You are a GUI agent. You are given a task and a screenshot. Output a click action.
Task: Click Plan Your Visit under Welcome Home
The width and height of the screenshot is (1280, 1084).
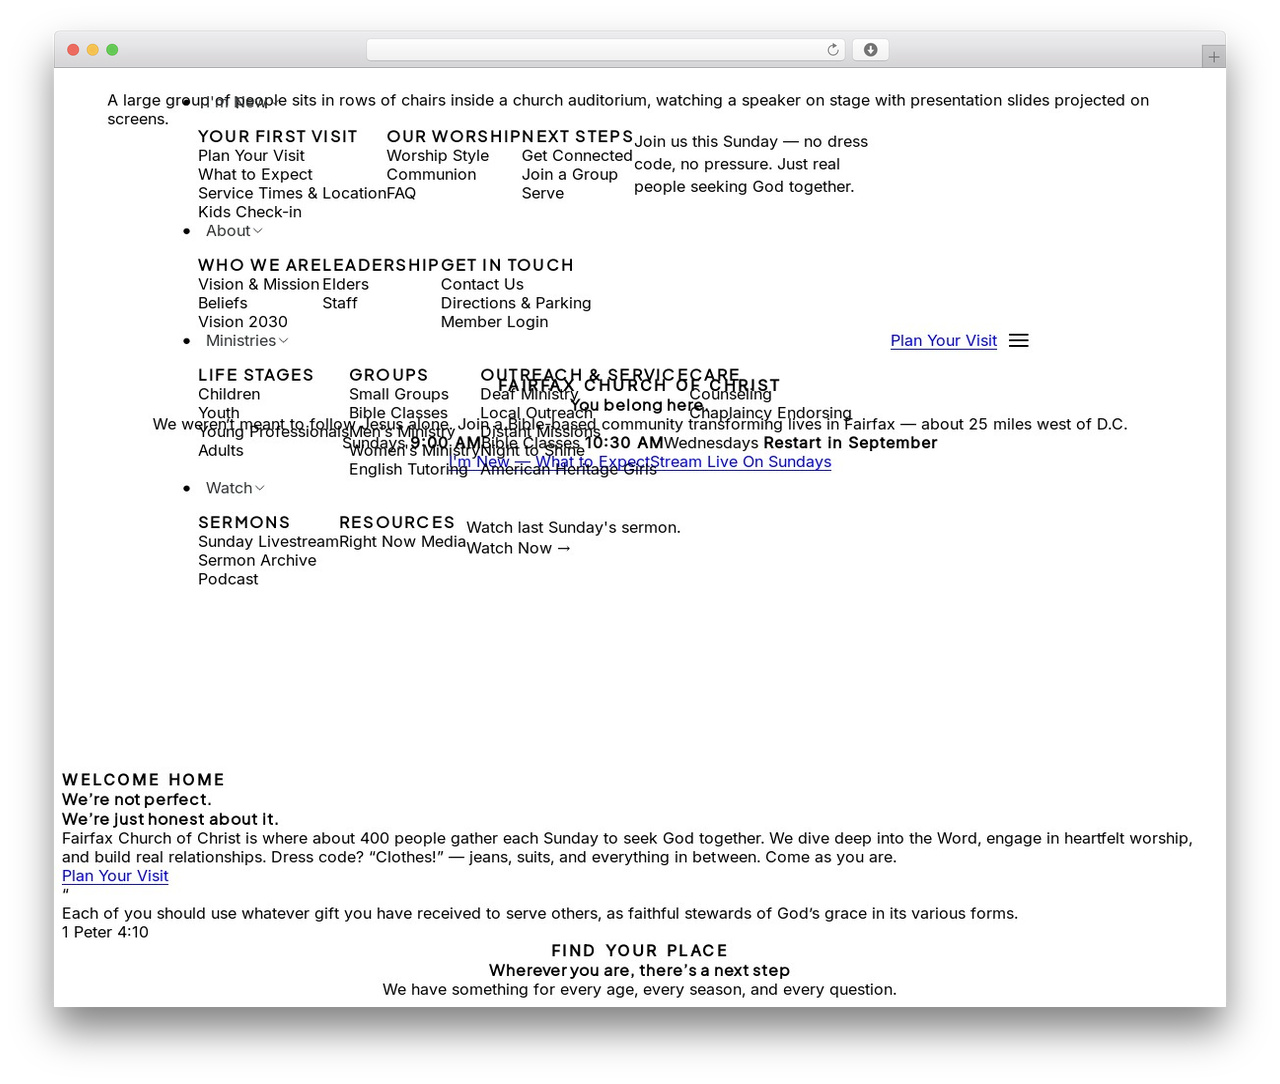[x=115, y=876]
